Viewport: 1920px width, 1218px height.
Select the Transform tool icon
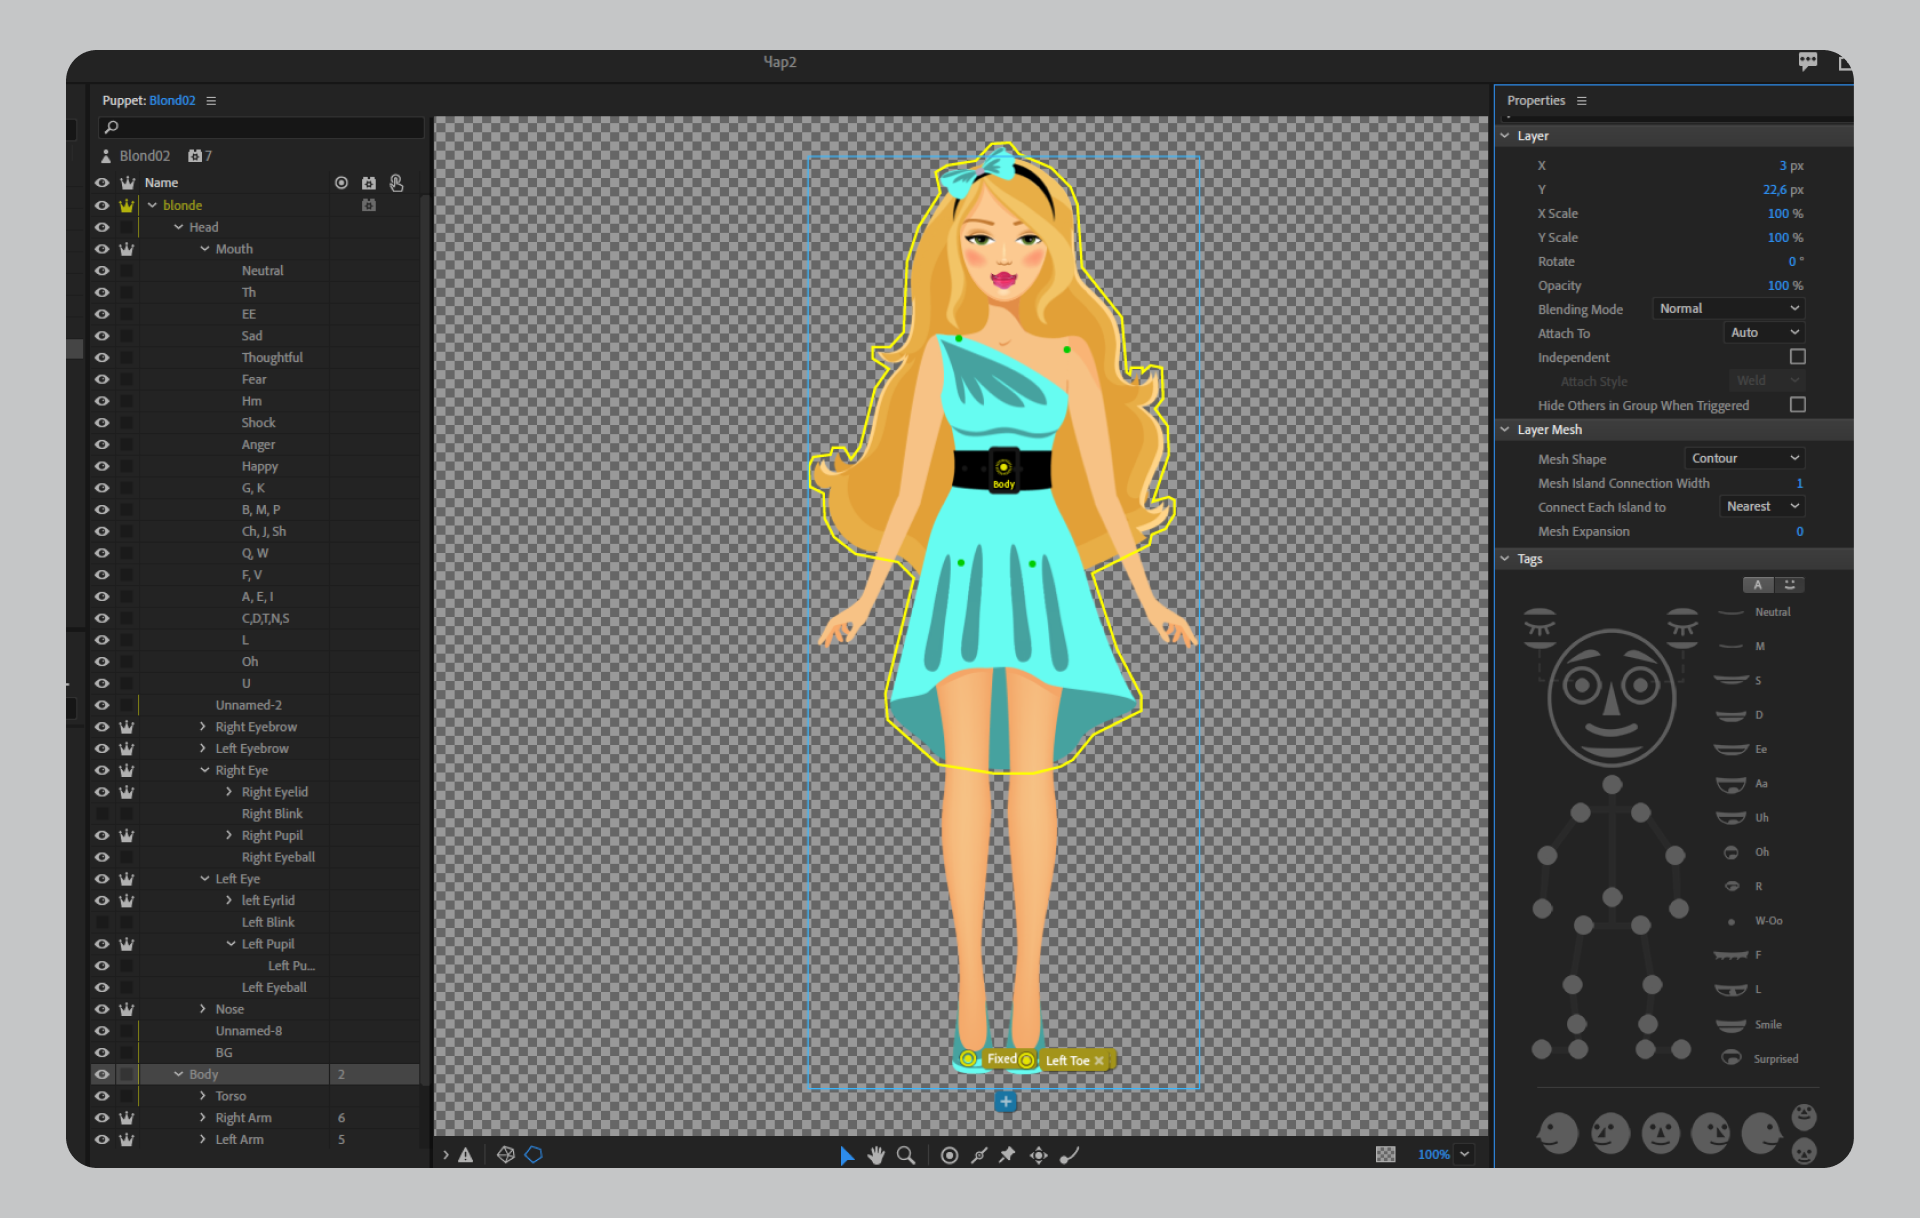1038,1155
